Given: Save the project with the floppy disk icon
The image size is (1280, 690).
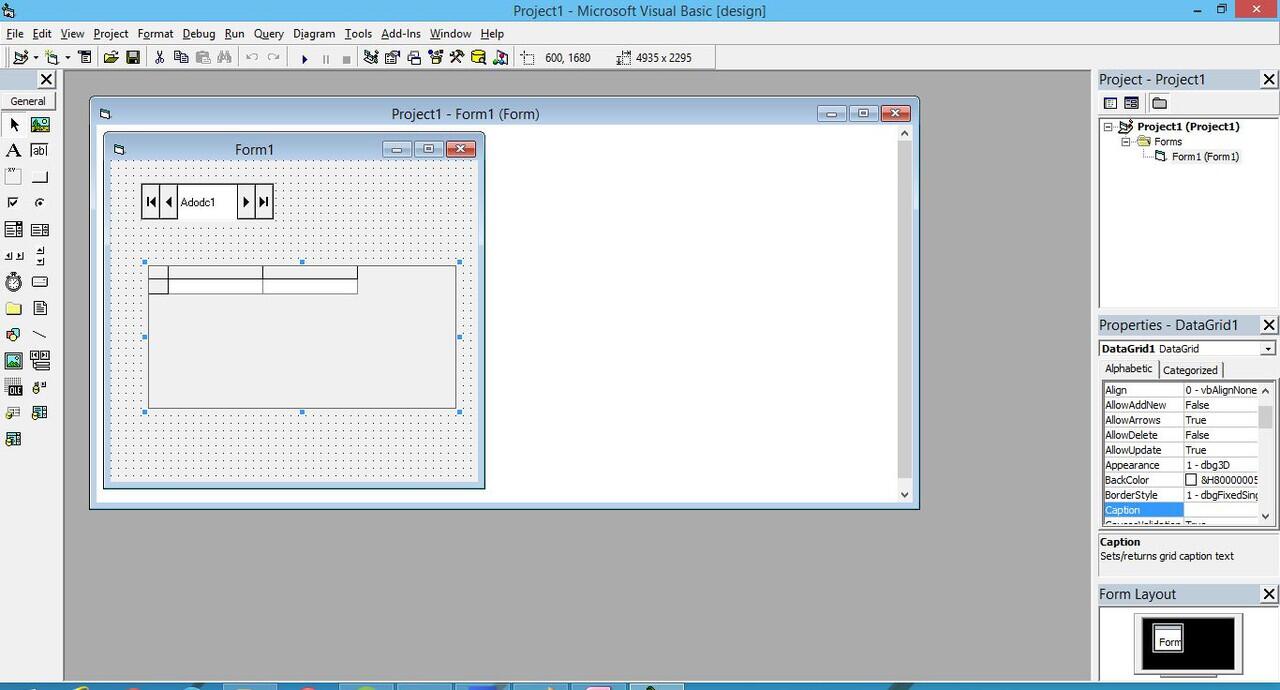Looking at the screenshot, I should [x=133, y=58].
